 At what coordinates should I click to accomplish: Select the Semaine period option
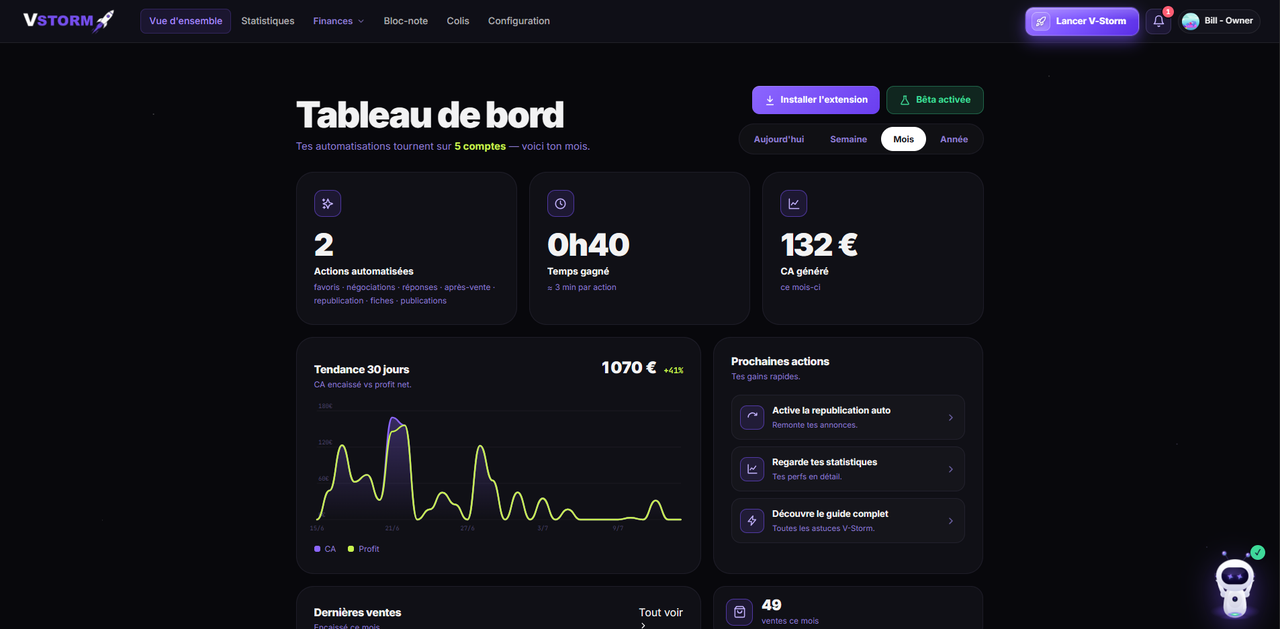(848, 139)
